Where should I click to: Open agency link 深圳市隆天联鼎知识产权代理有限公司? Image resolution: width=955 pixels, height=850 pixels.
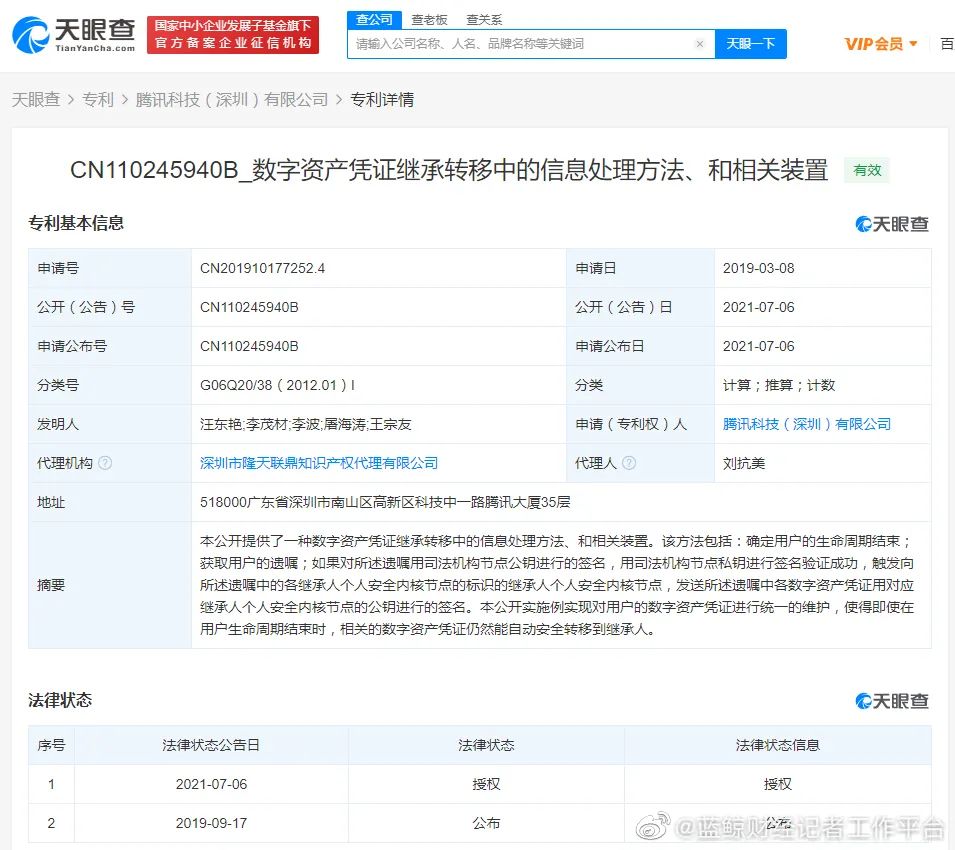319,463
